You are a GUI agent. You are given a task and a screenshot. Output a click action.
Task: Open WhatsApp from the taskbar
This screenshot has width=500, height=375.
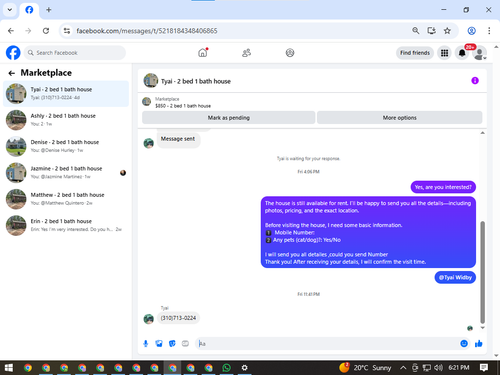[x=227, y=368]
